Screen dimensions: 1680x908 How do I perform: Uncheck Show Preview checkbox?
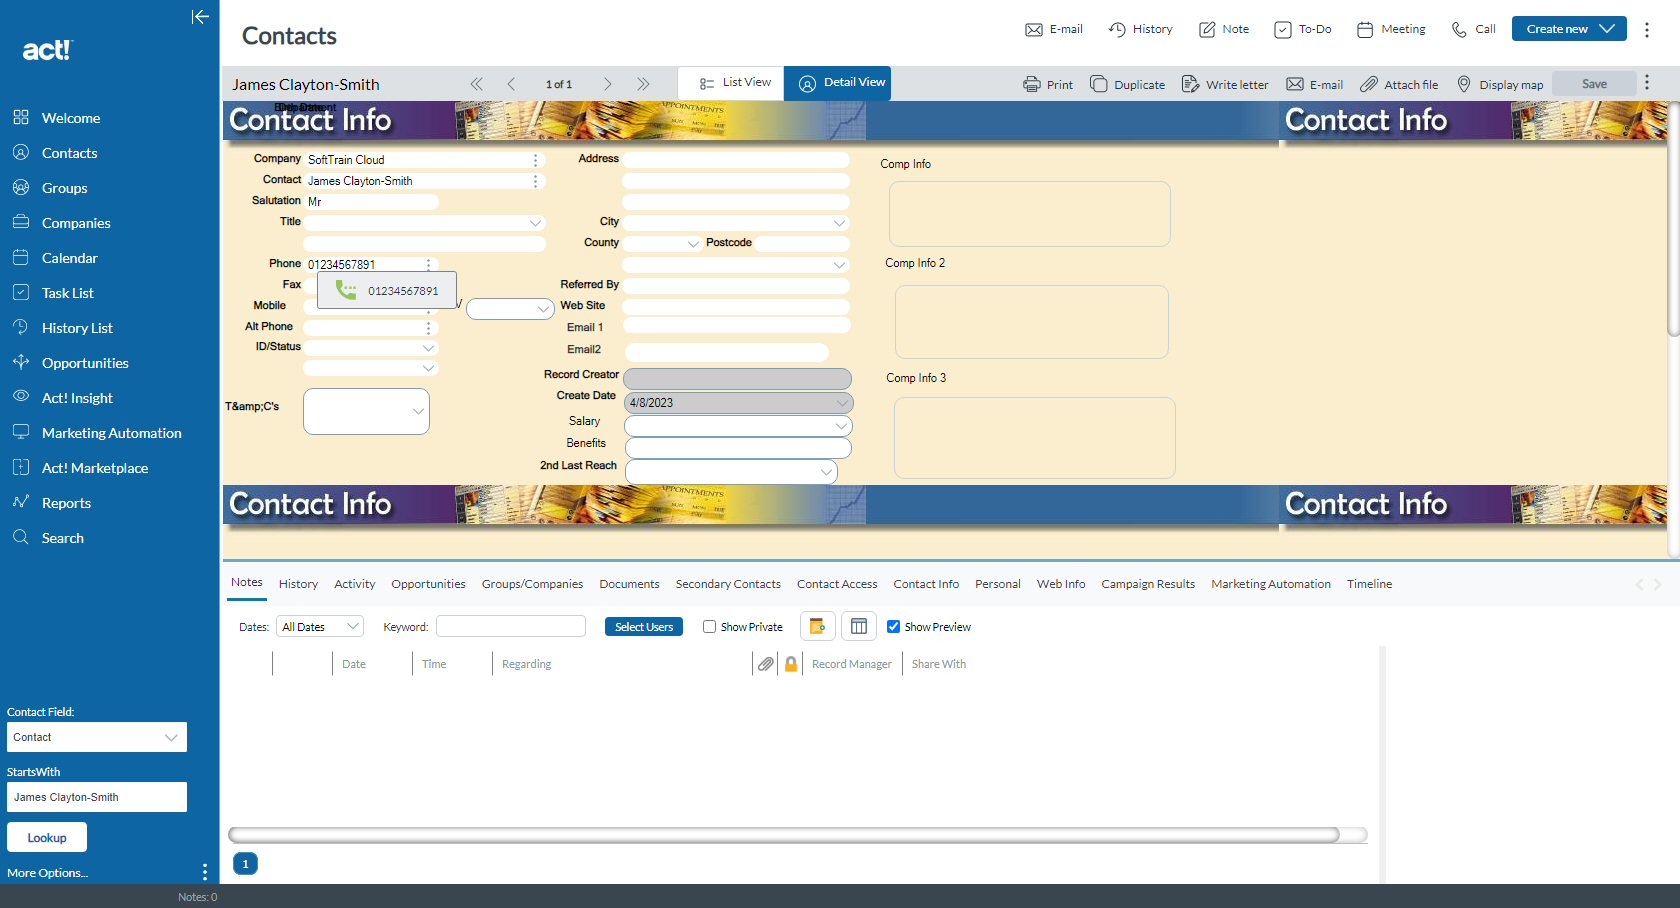click(894, 627)
